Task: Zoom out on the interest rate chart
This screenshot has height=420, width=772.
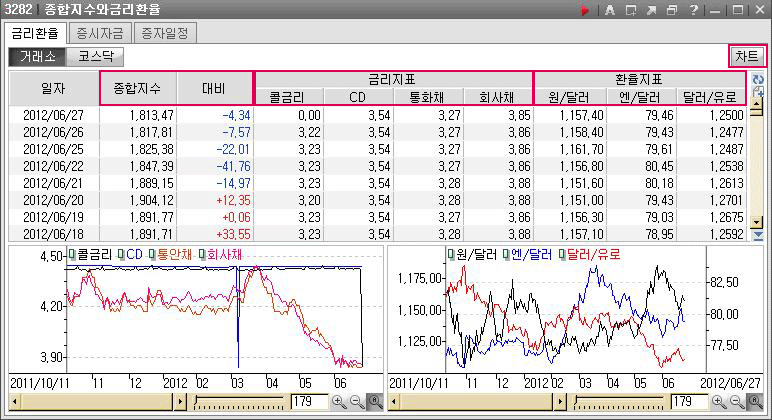Action: click(x=356, y=402)
